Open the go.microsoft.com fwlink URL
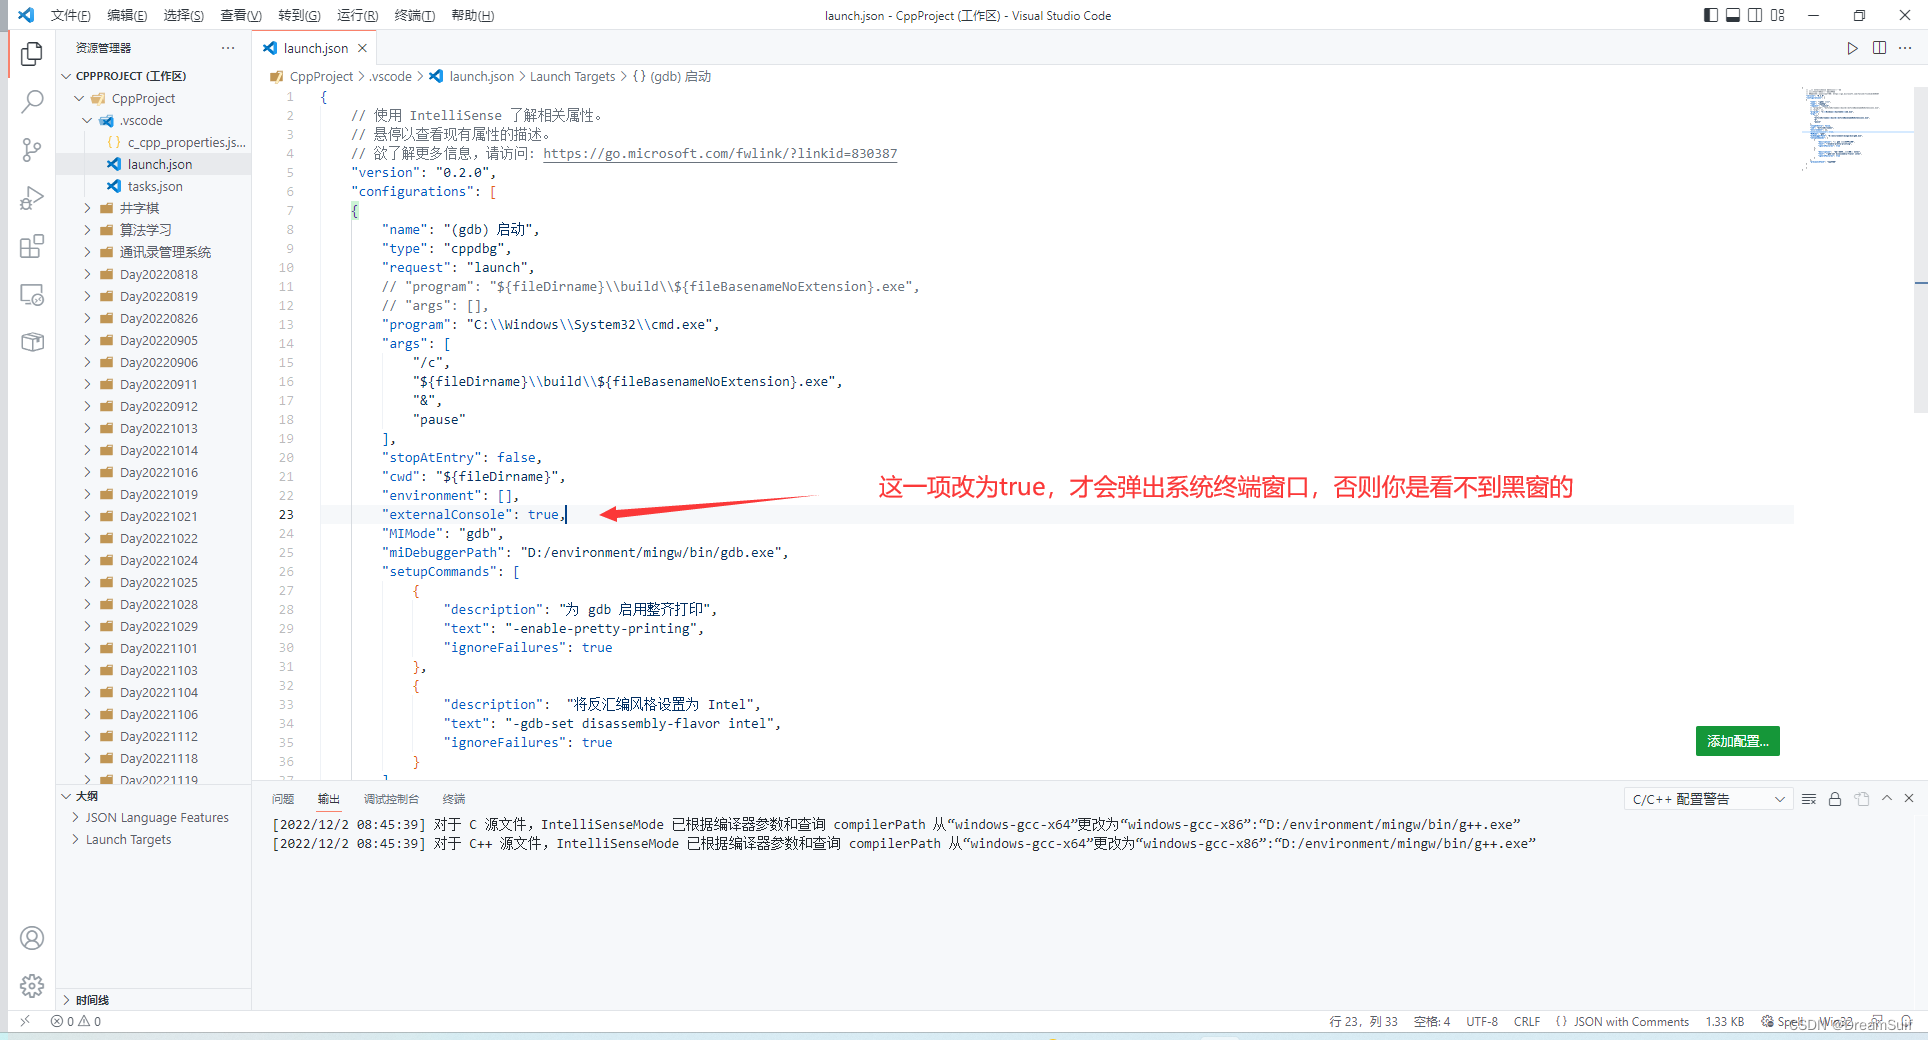 (x=720, y=153)
